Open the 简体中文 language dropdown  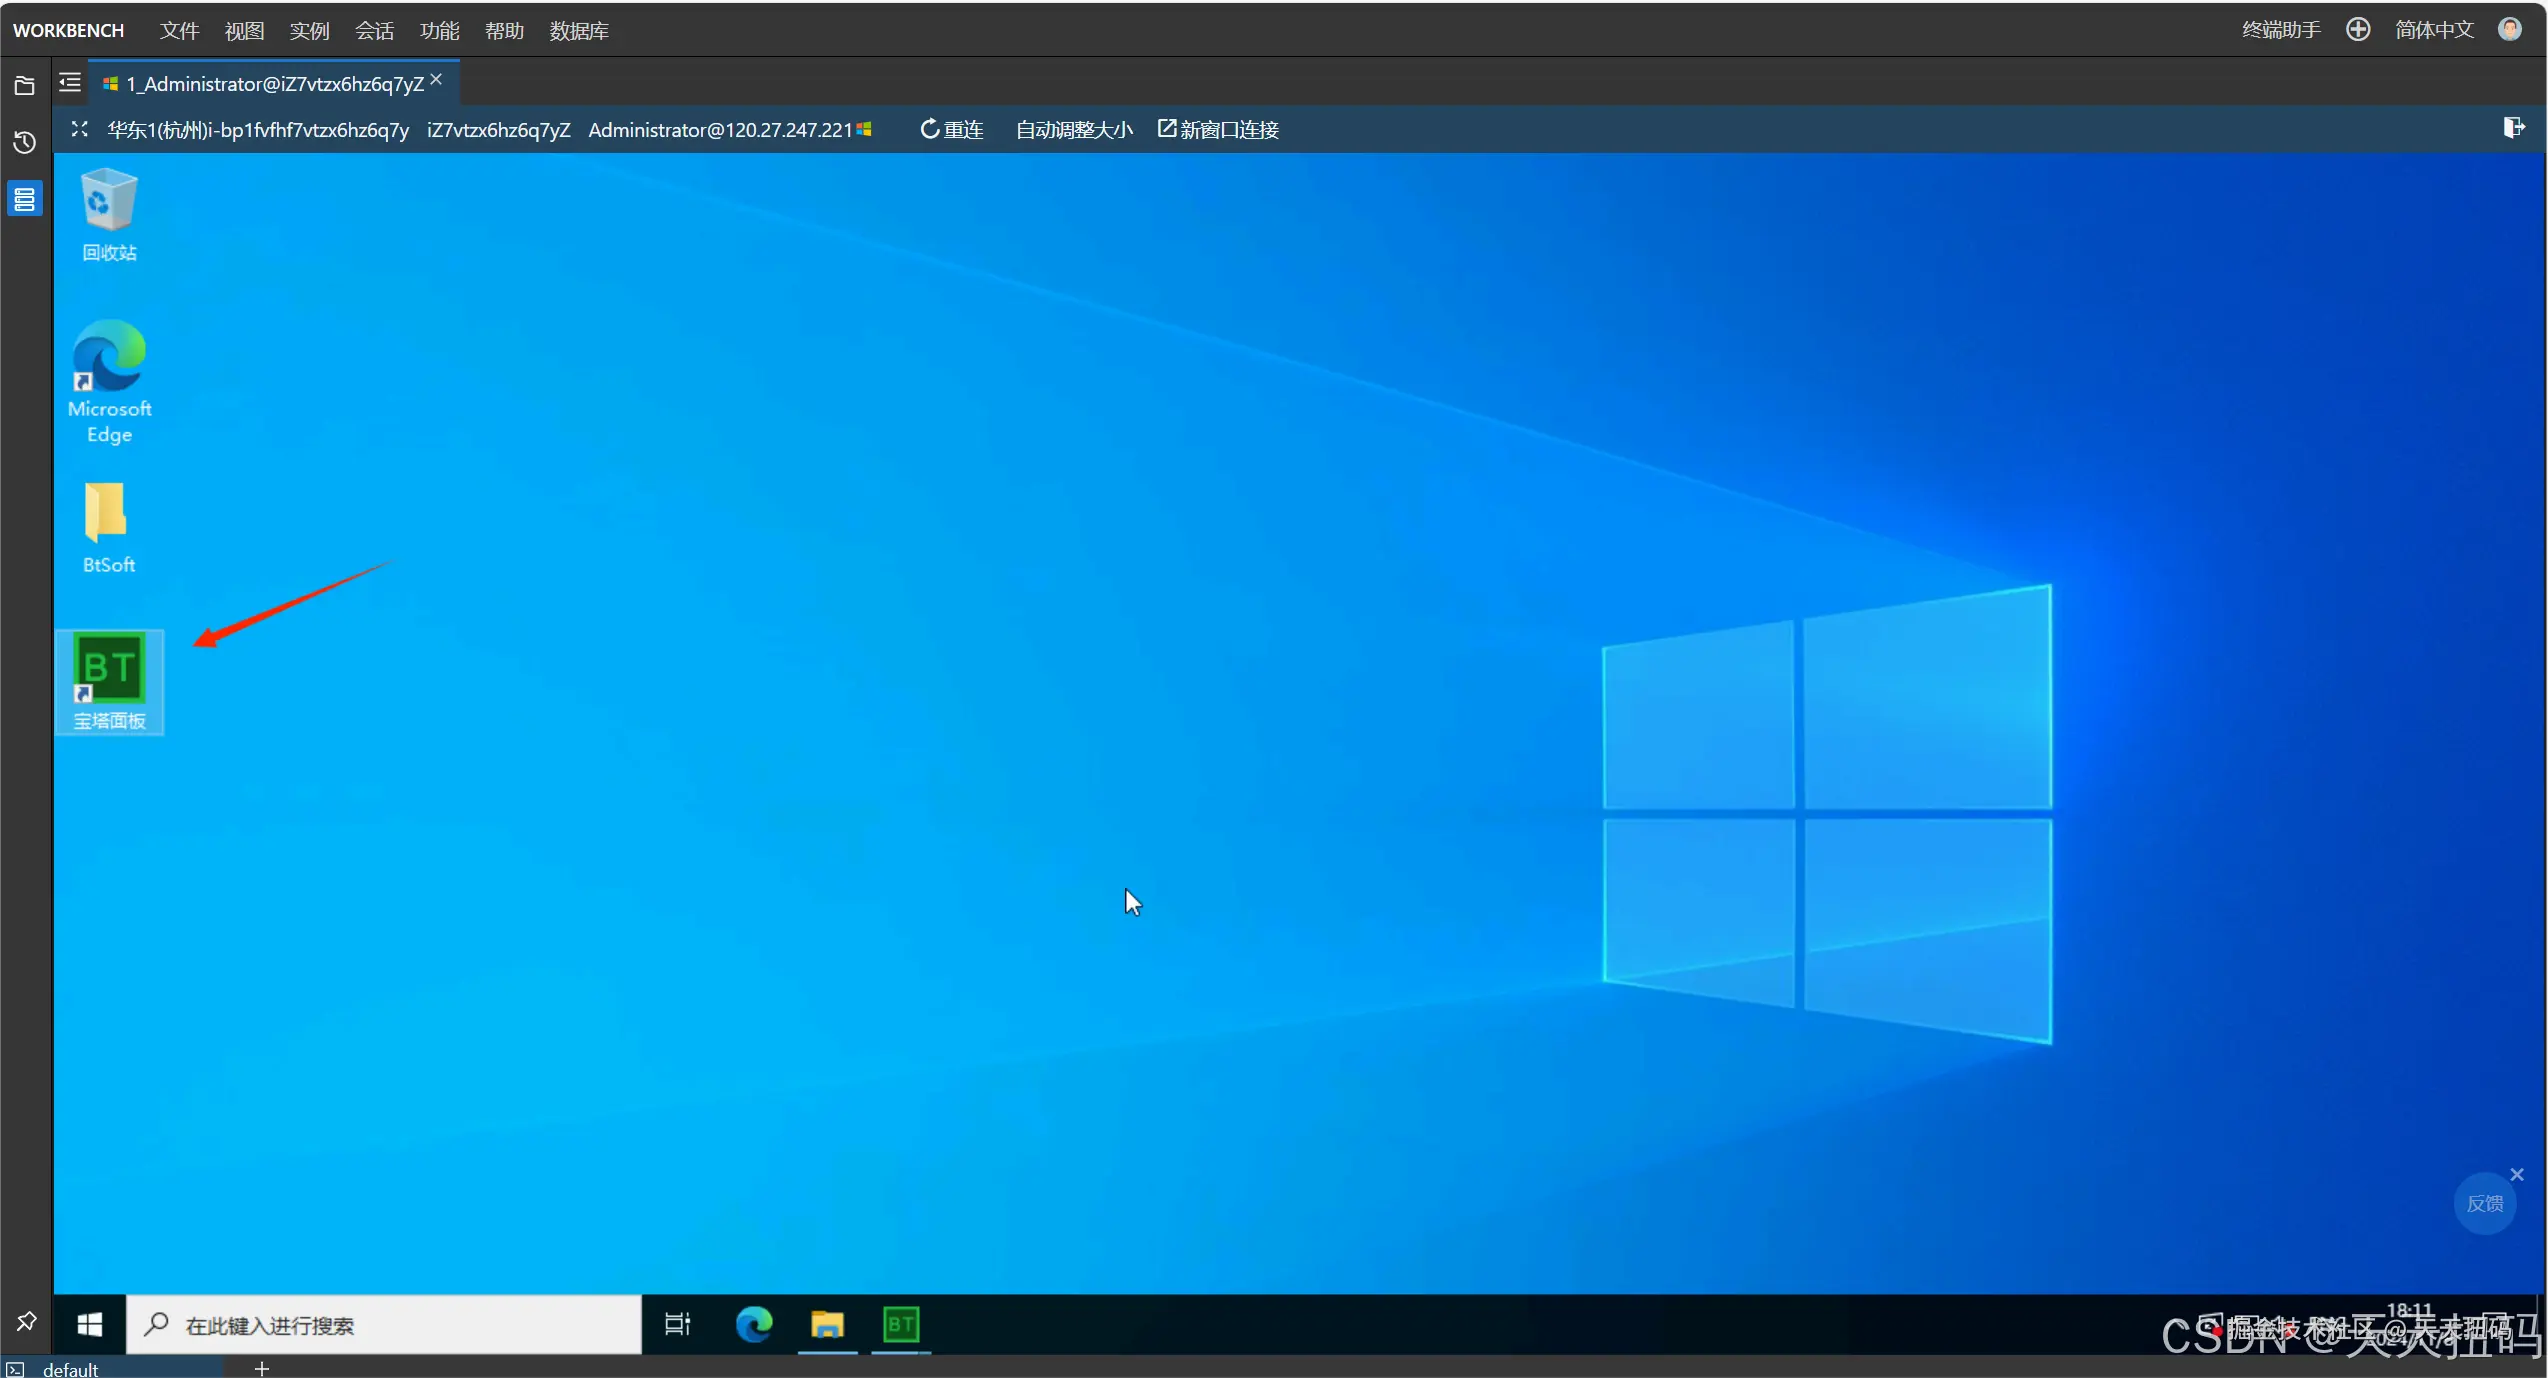click(x=2433, y=30)
